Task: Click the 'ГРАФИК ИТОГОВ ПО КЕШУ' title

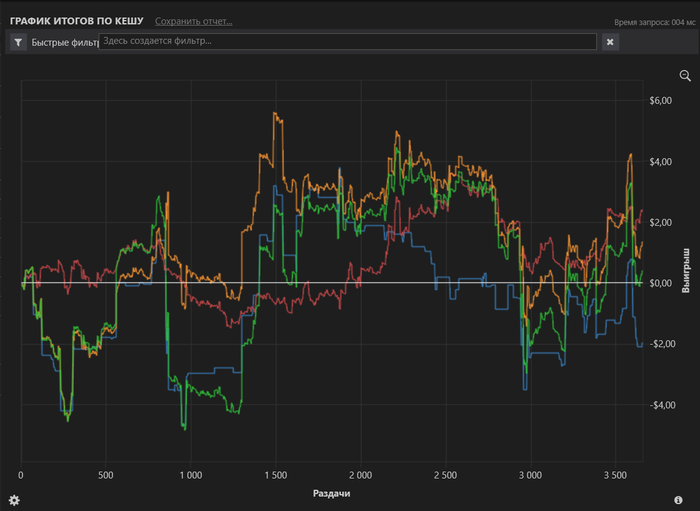Action: (76, 21)
